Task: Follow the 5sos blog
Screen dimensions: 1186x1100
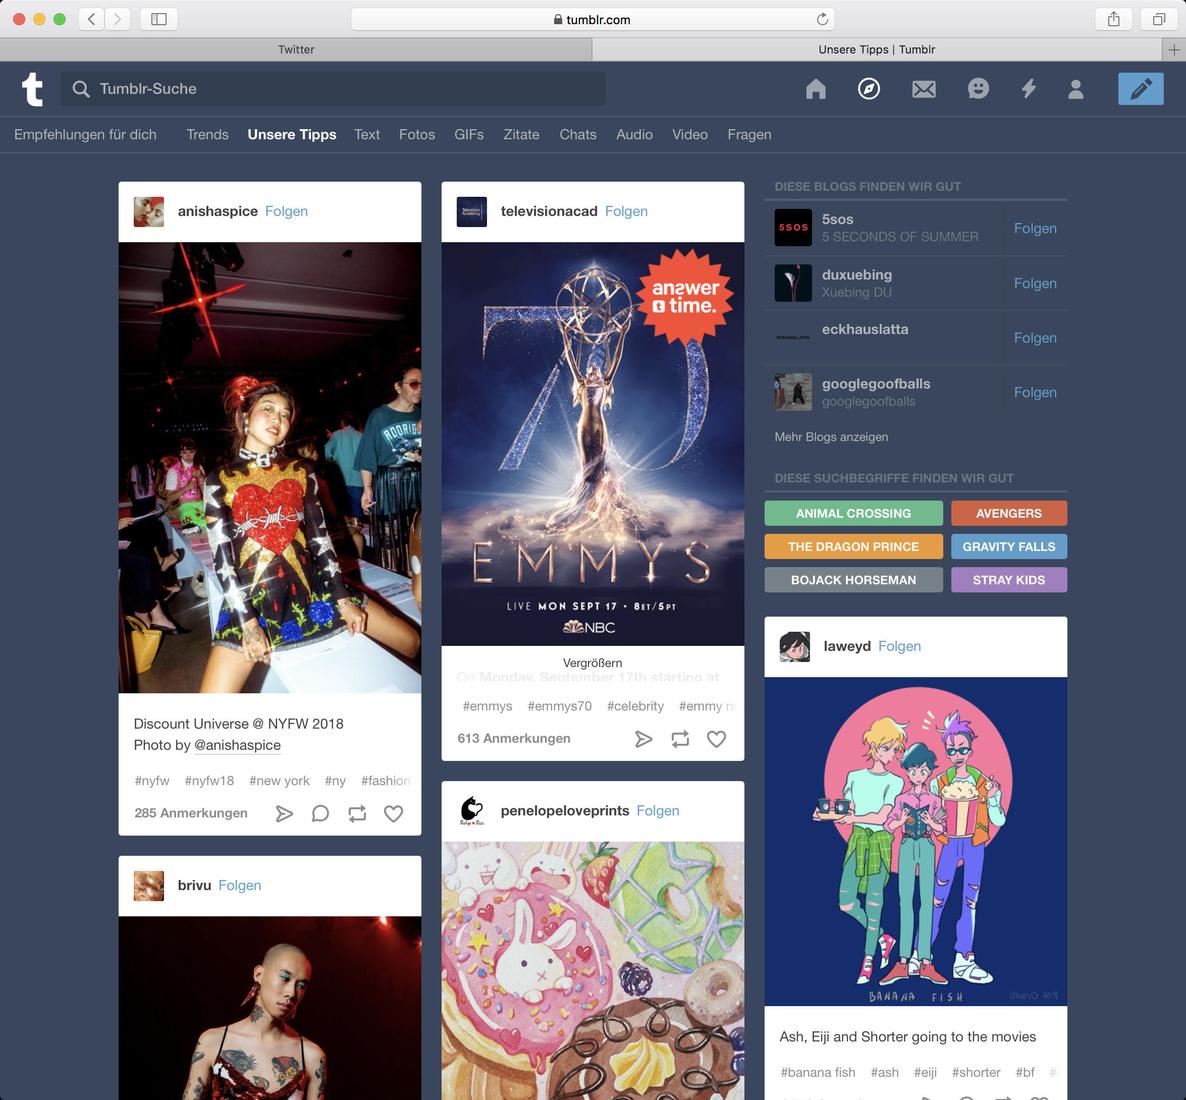Action: point(1035,228)
